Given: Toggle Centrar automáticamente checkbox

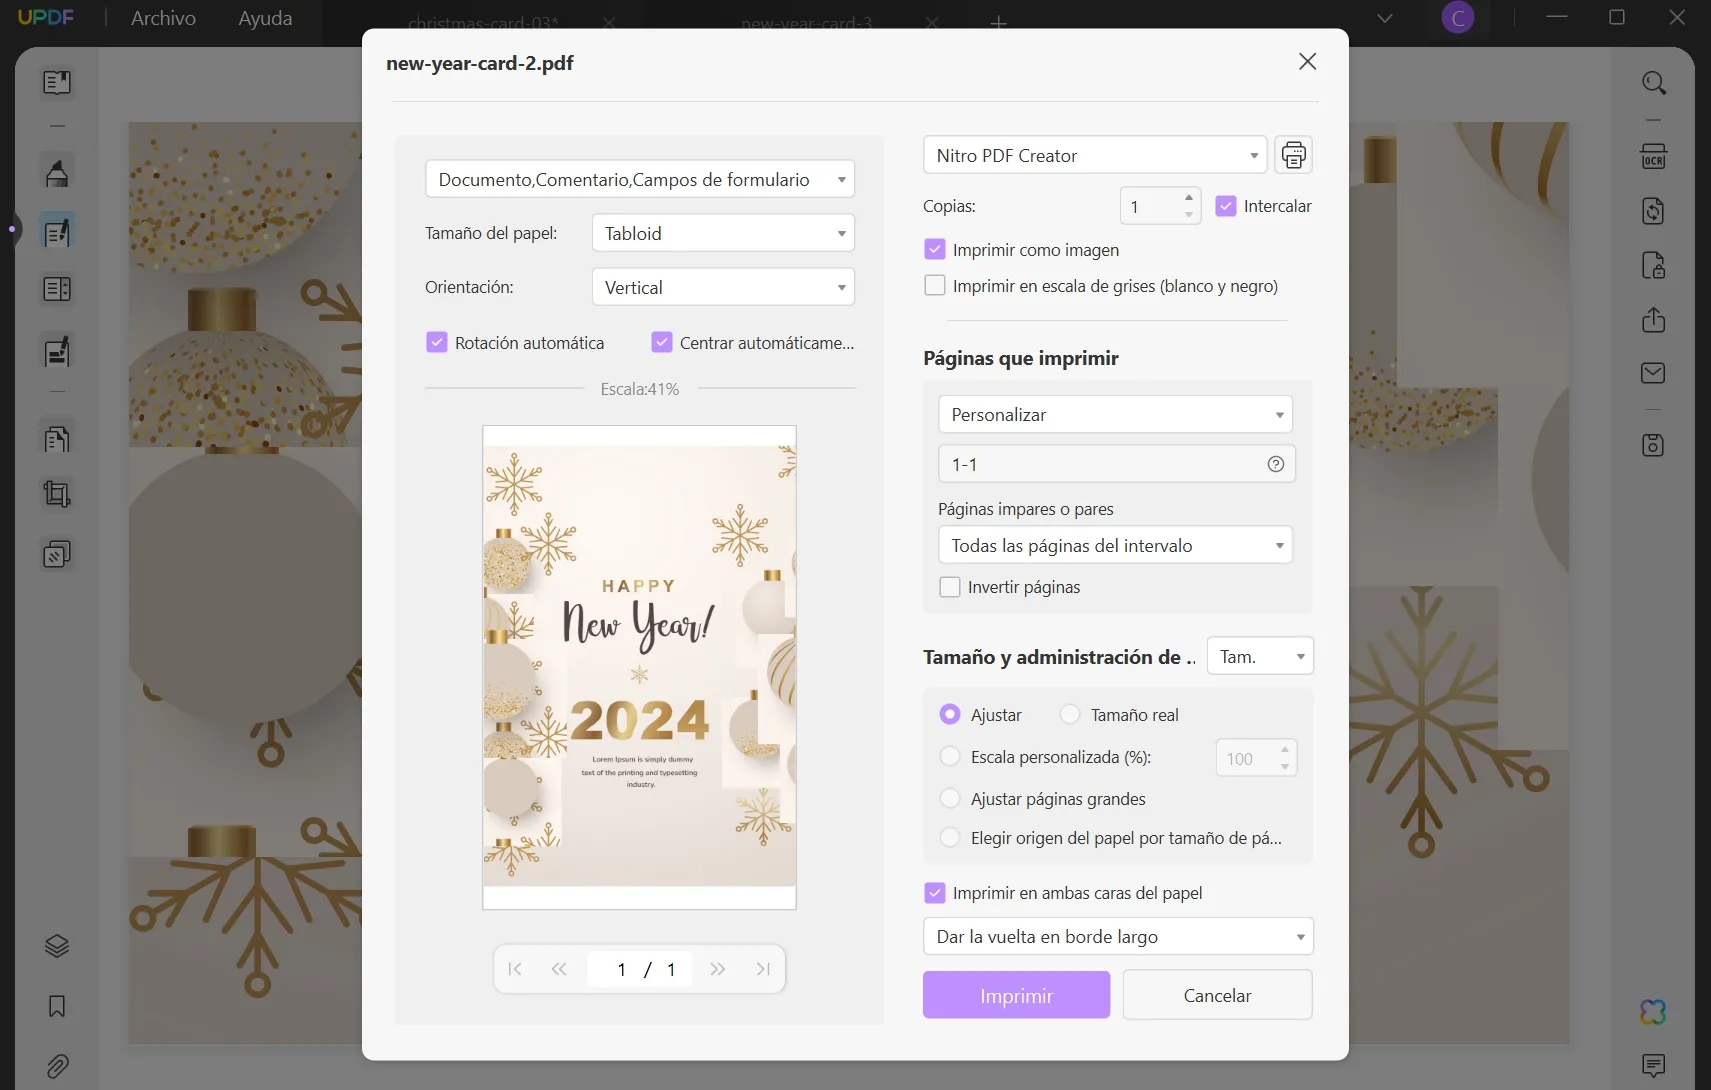Looking at the screenshot, I should [662, 342].
